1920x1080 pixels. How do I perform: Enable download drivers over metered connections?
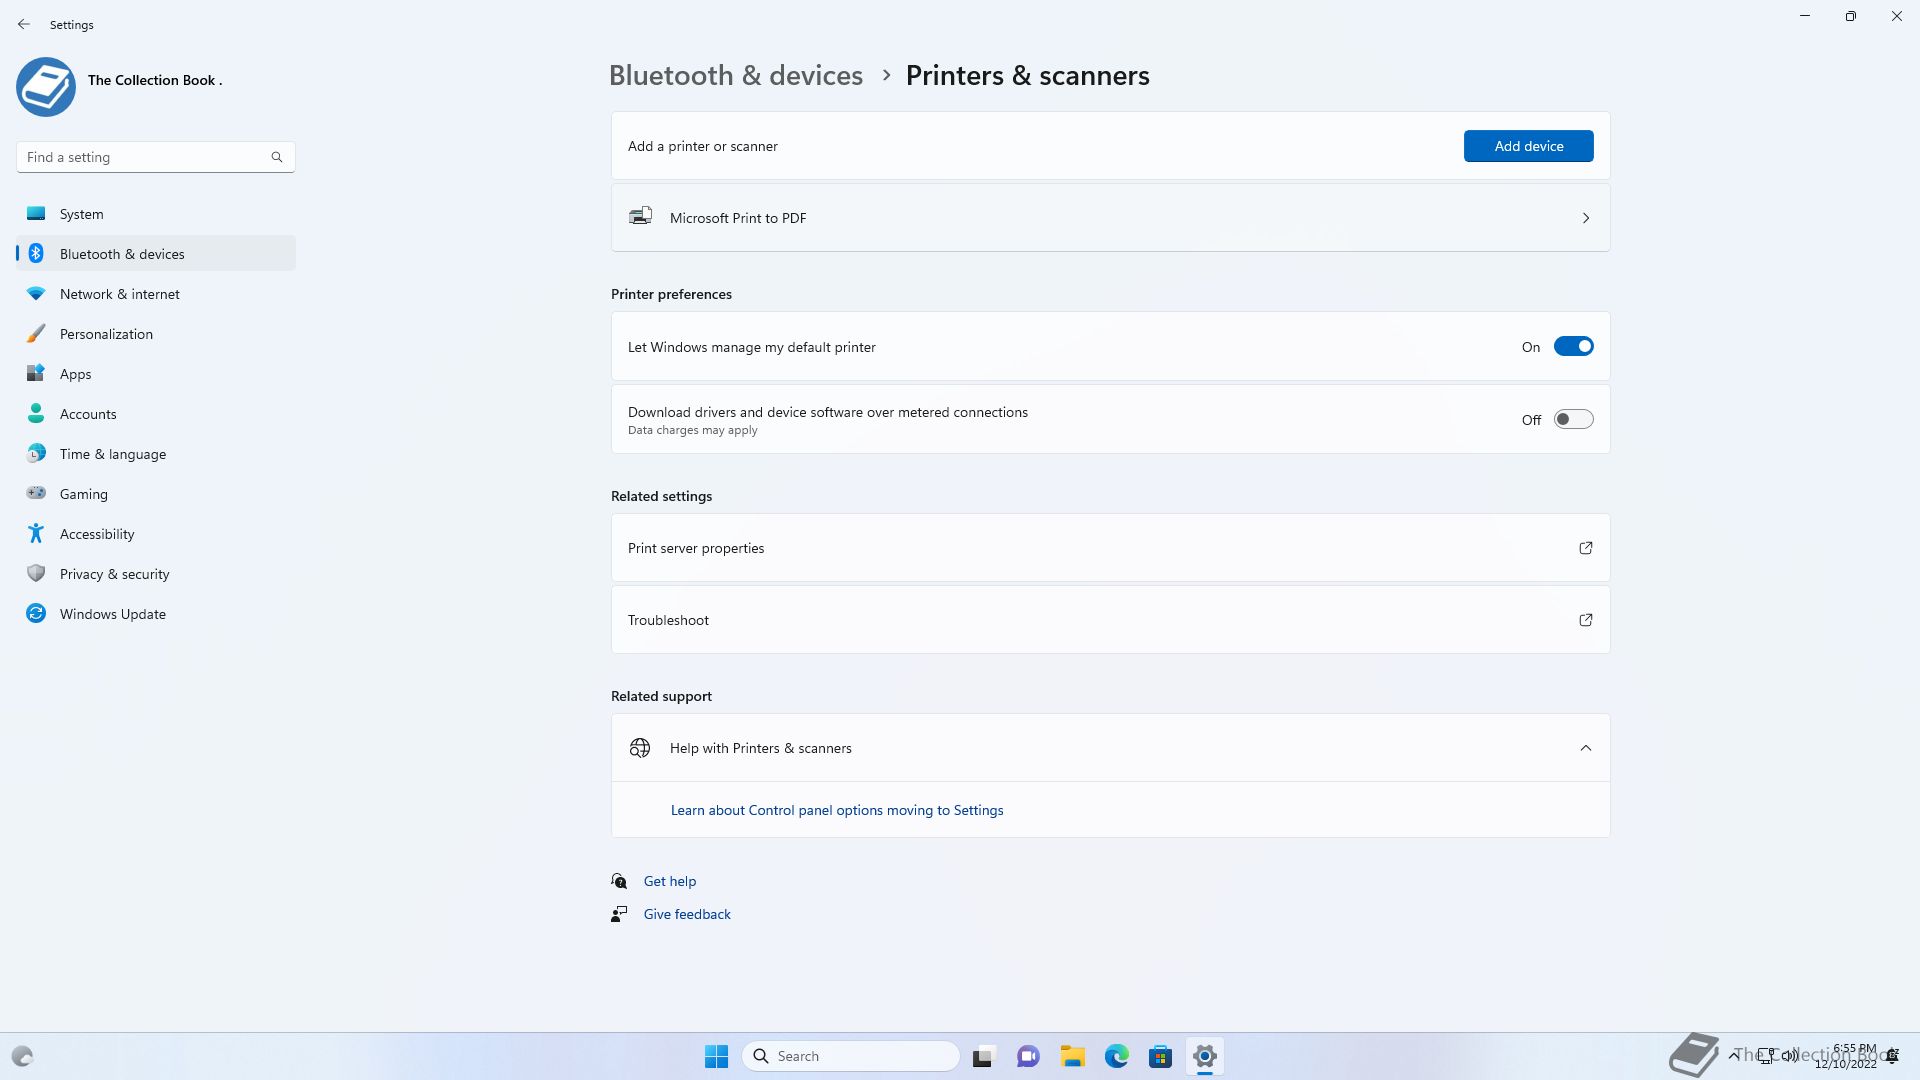pyautogui.click(x=1573, y=420)
